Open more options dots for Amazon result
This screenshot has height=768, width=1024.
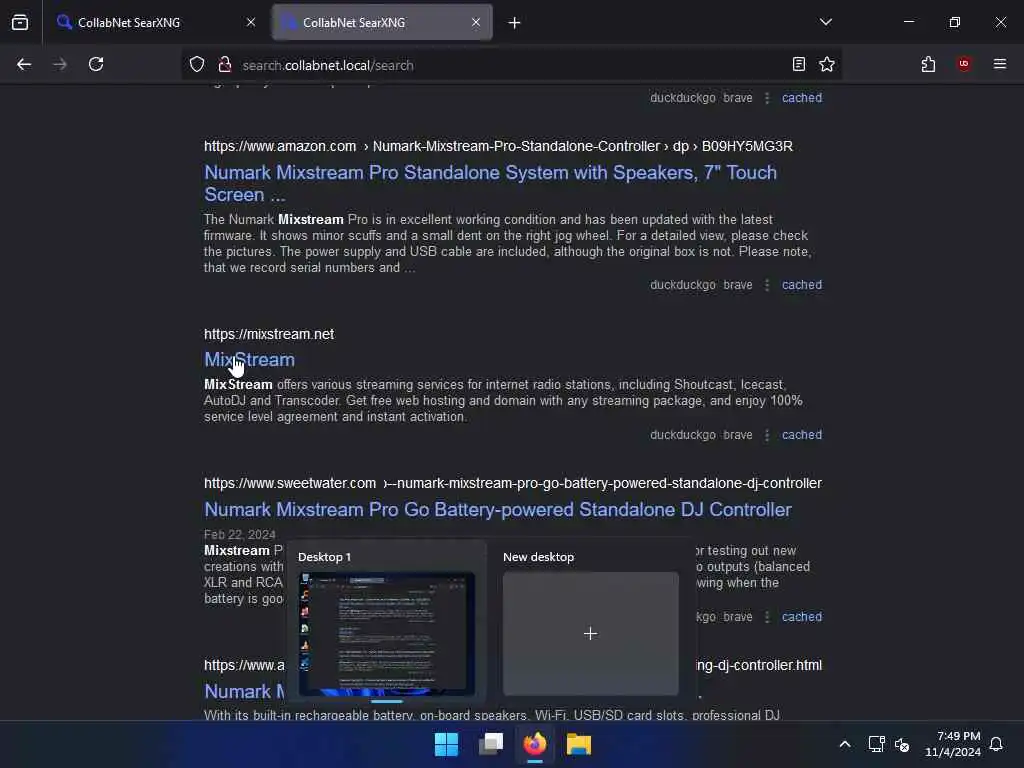coord(767,285)
